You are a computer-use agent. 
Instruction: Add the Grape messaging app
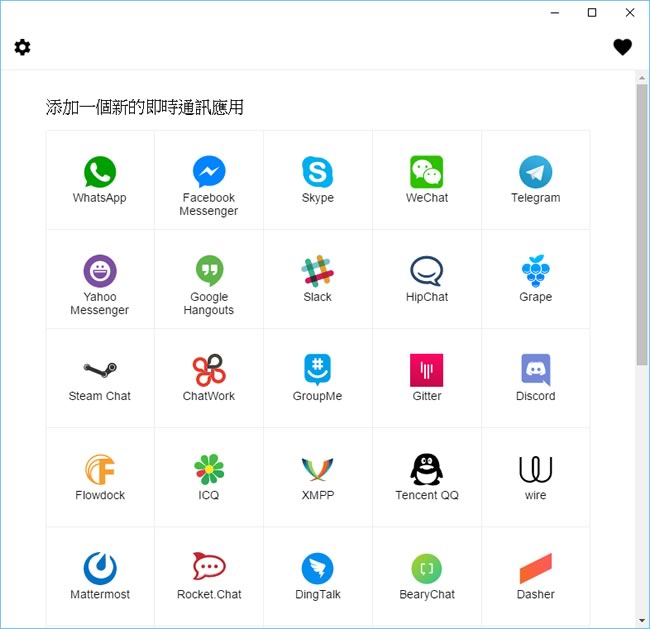536,279
